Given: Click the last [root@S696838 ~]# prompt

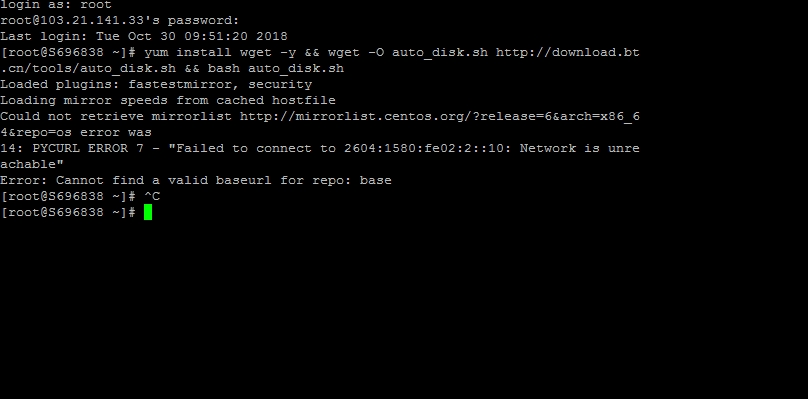Looking at the screenshot, I should point(68,212).
